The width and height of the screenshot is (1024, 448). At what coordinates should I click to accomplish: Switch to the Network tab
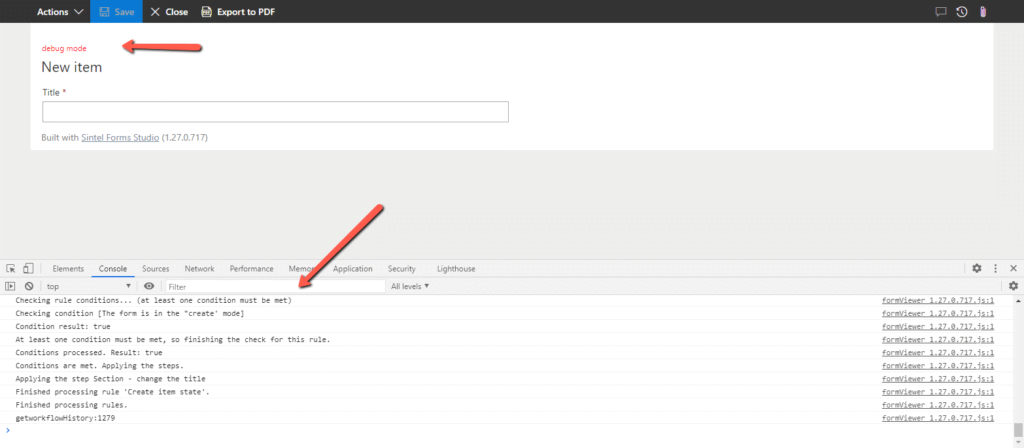[x=199, y=269]
